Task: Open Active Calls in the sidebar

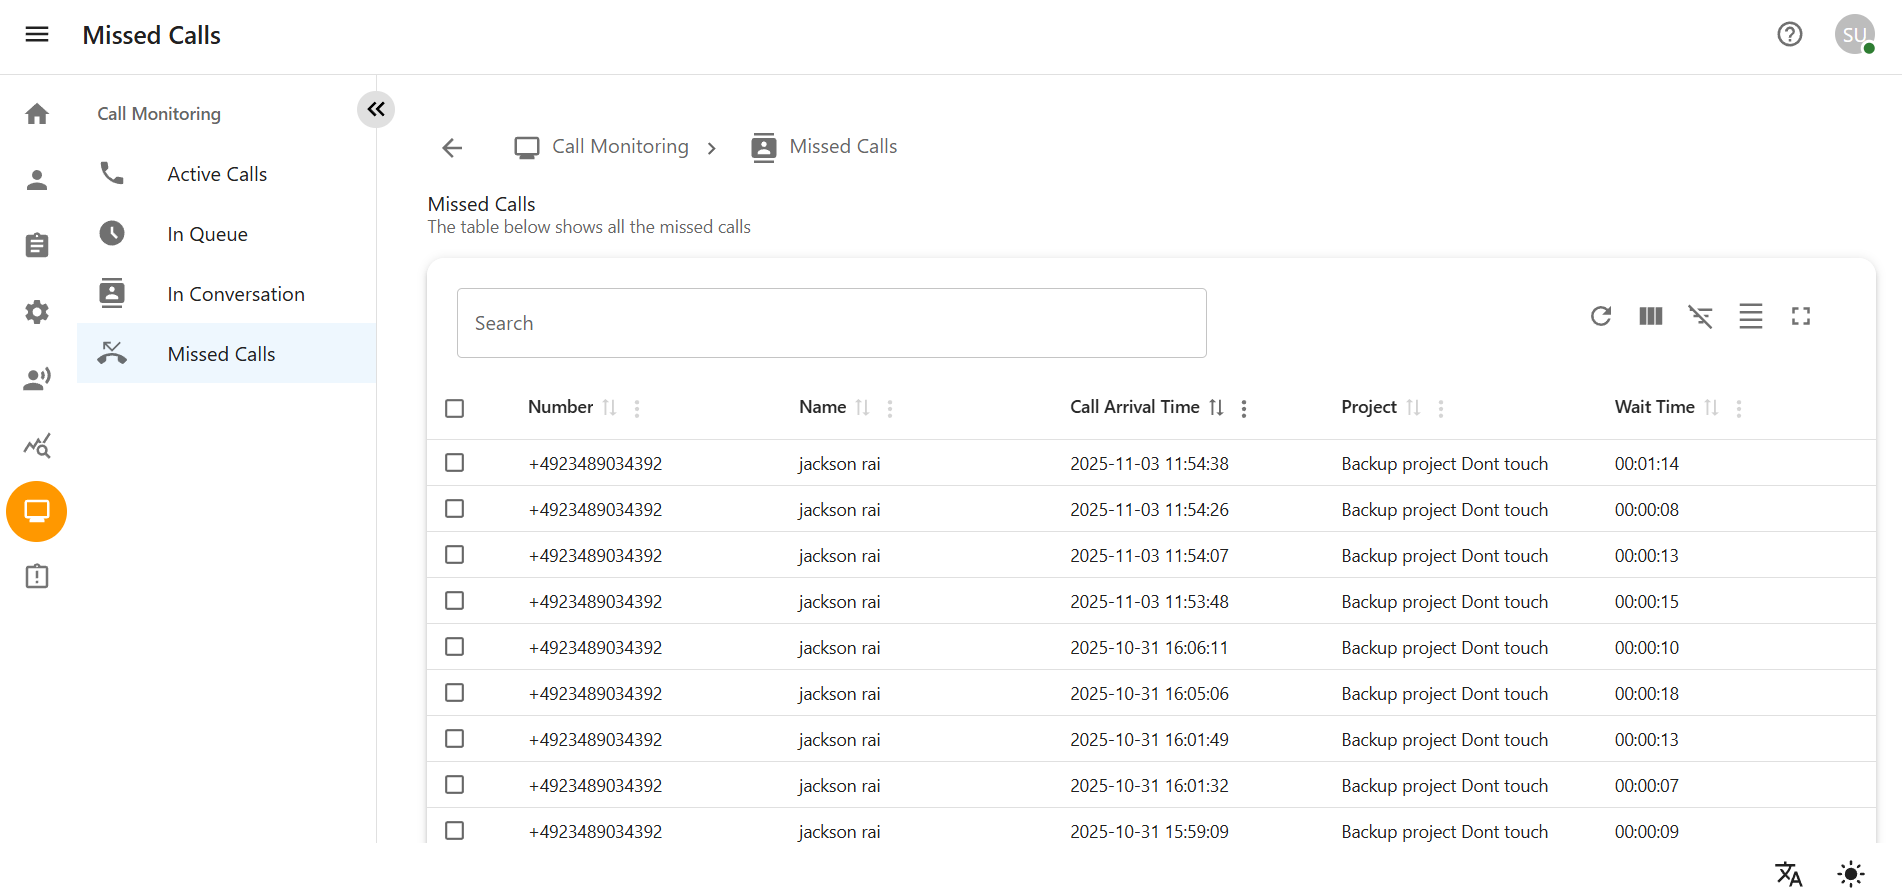Action: [217, 174]
